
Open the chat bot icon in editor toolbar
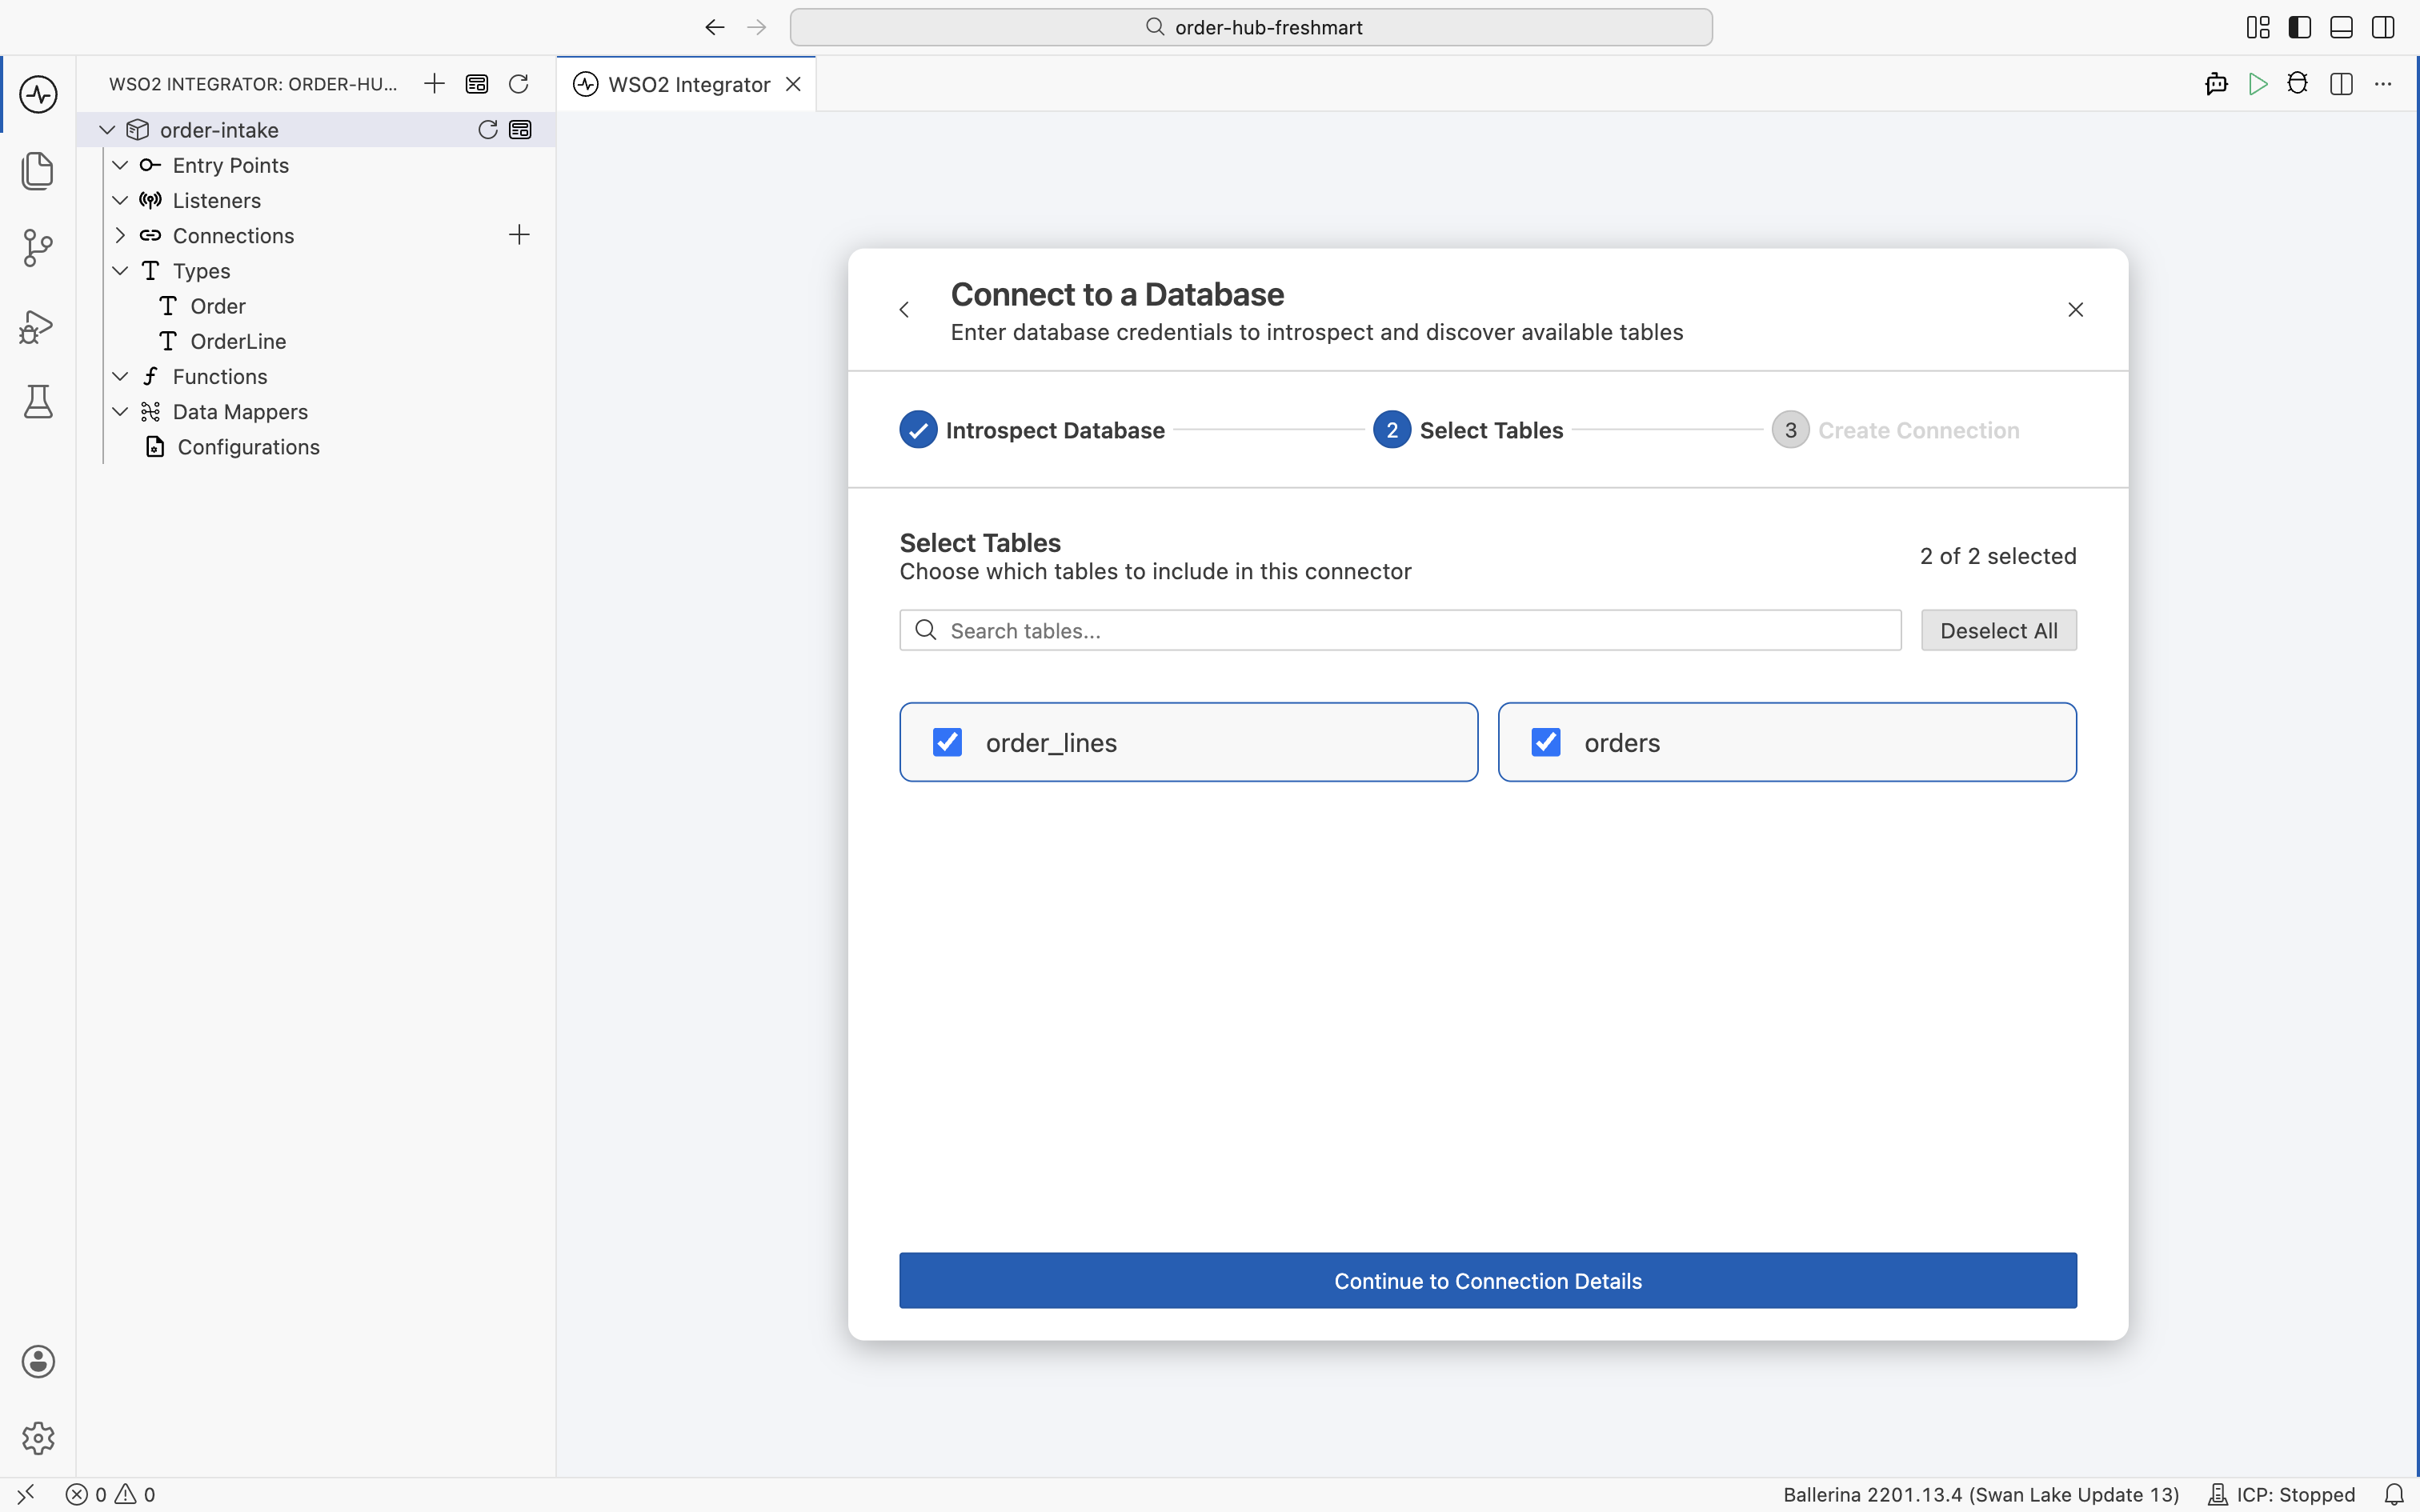pyautogui.click(x=2216, y=84)
